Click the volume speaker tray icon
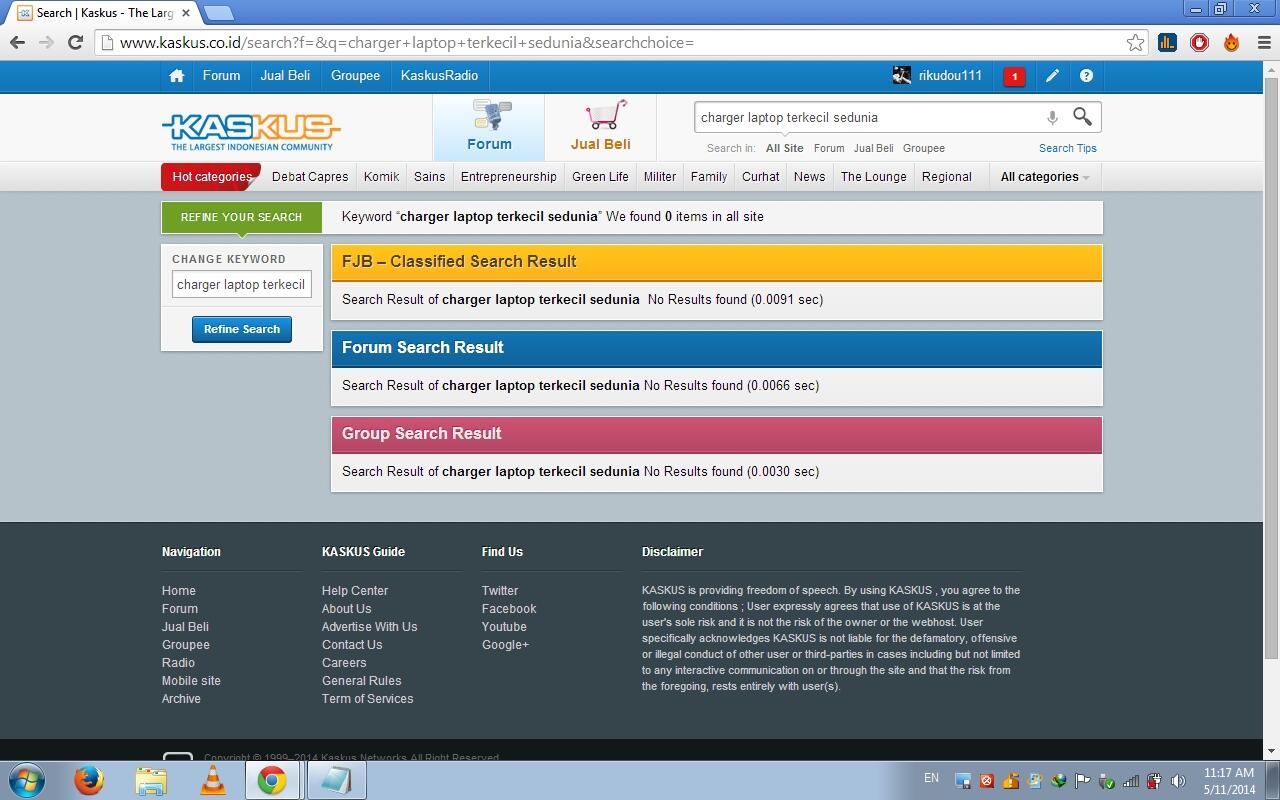Image resolution: width=1280 pixels, height=800 pixels. 1178,781
